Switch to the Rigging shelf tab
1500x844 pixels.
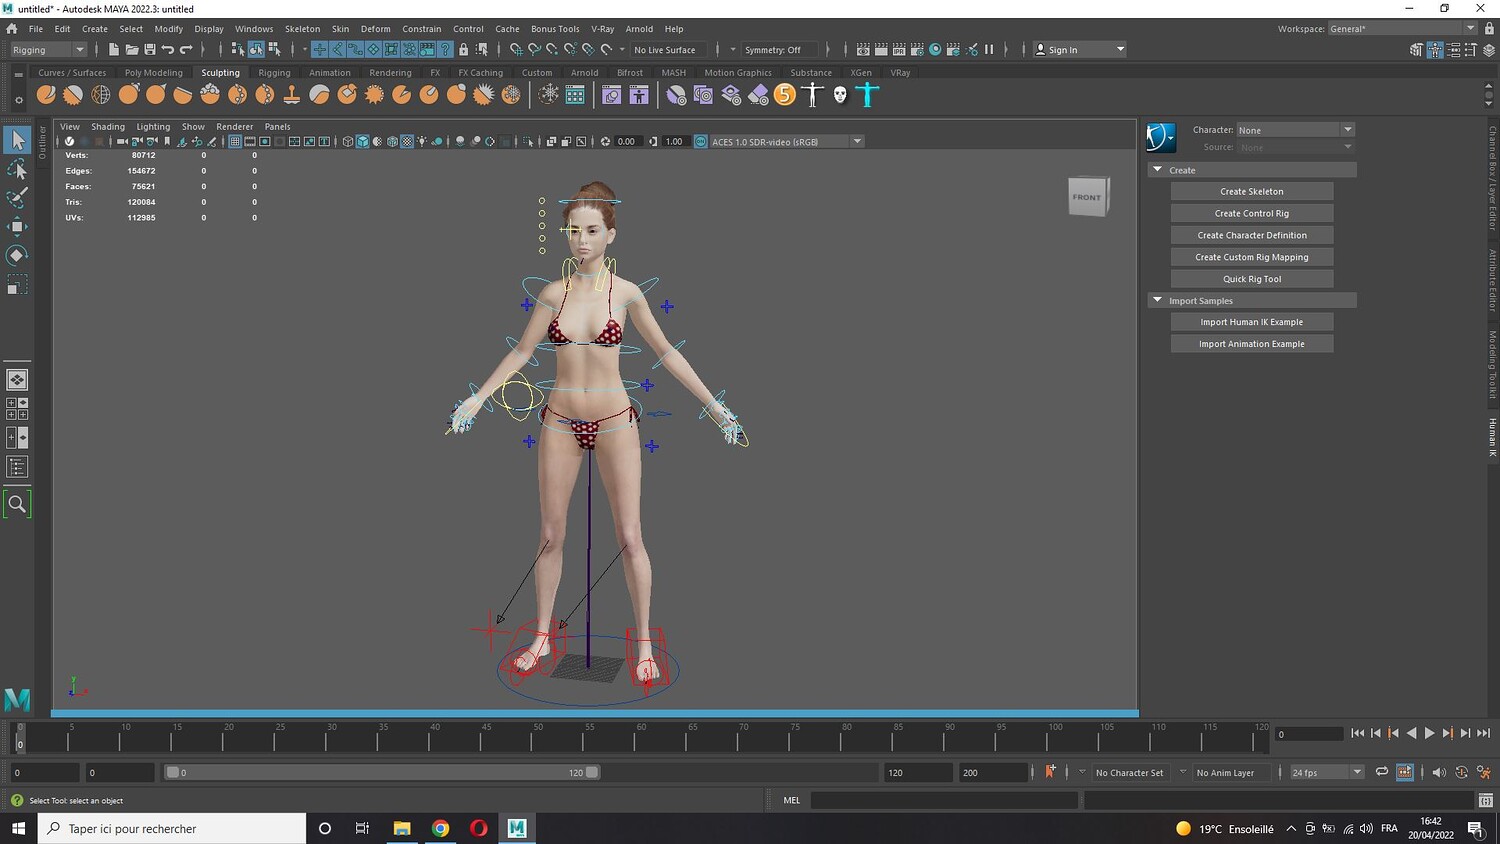point(274,73)
